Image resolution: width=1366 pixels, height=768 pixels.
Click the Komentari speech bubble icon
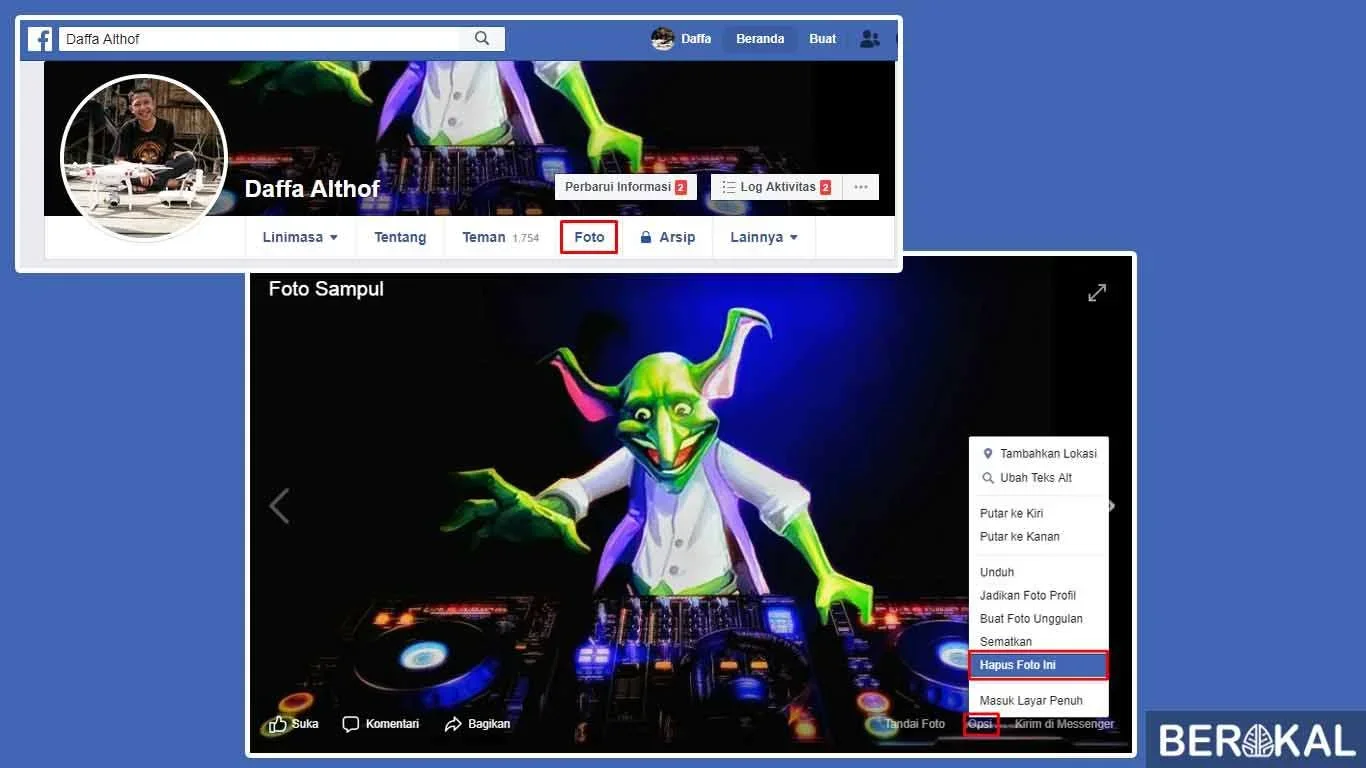click(351, 724)
